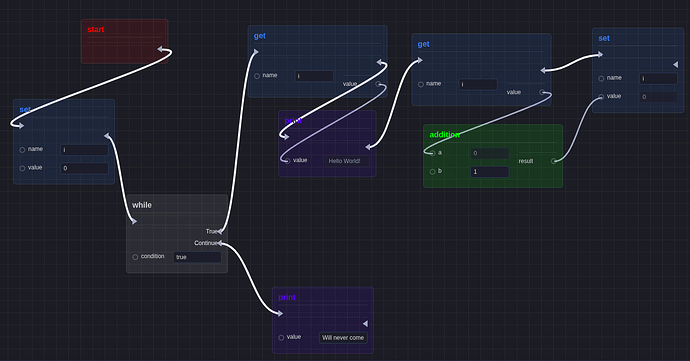Viewport: 690px width, 361px height.
Task: Edit the Hello World! value field
Action: (347, 161)
